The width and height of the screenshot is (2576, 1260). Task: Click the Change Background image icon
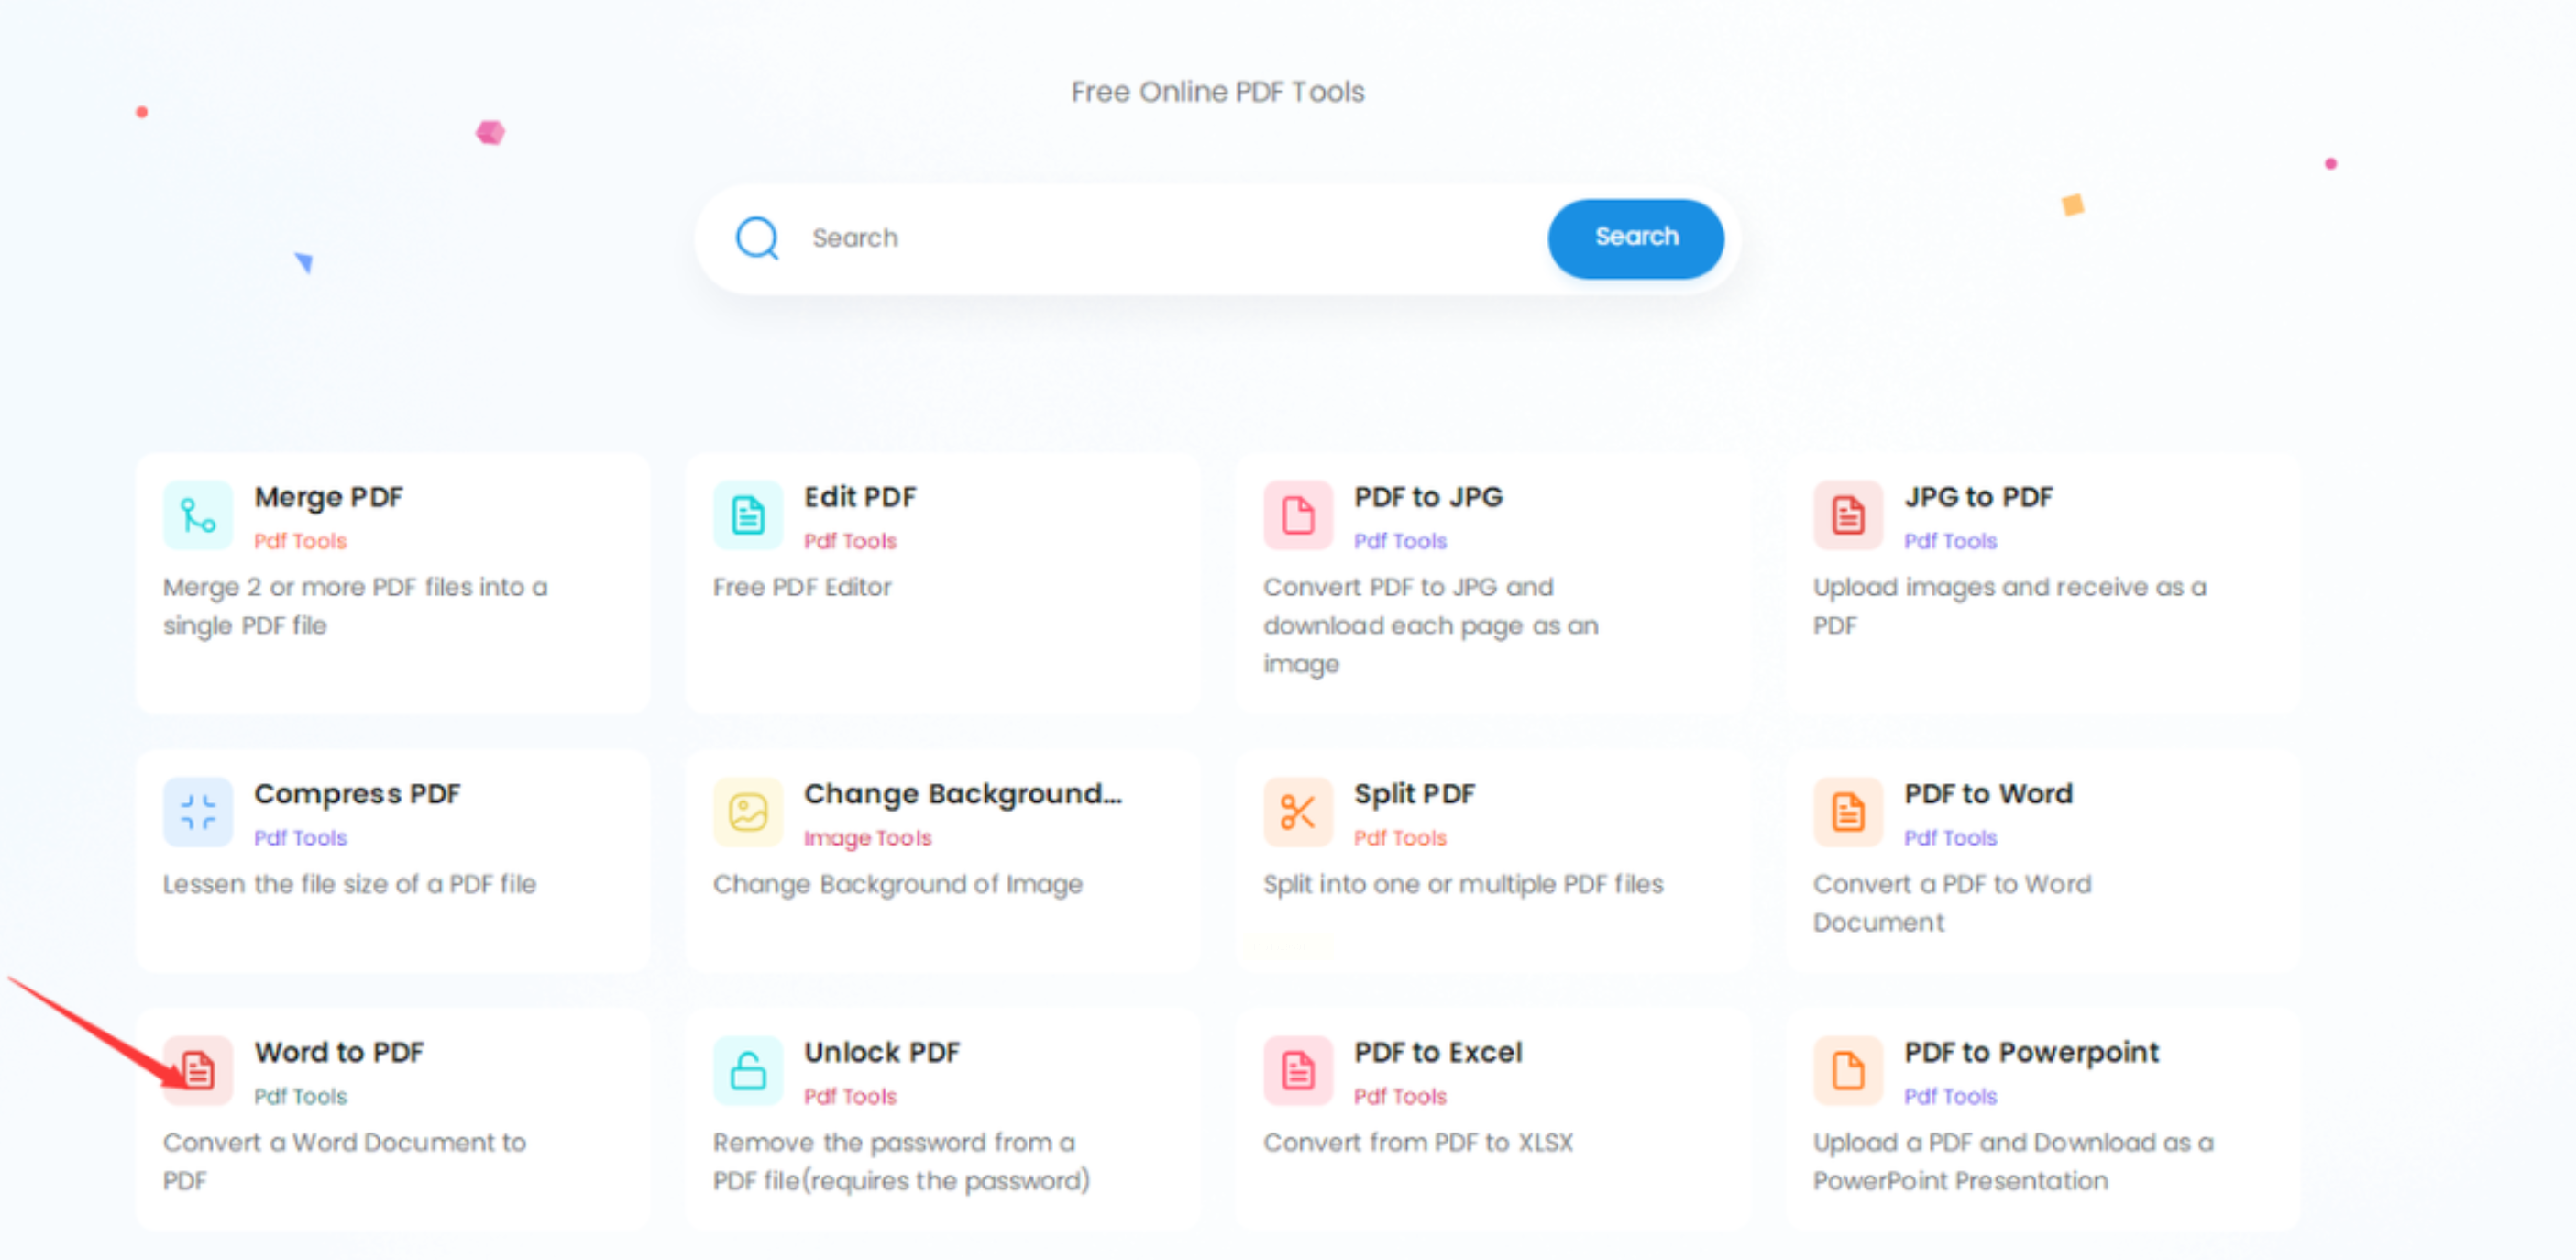[x=747, y=812]
